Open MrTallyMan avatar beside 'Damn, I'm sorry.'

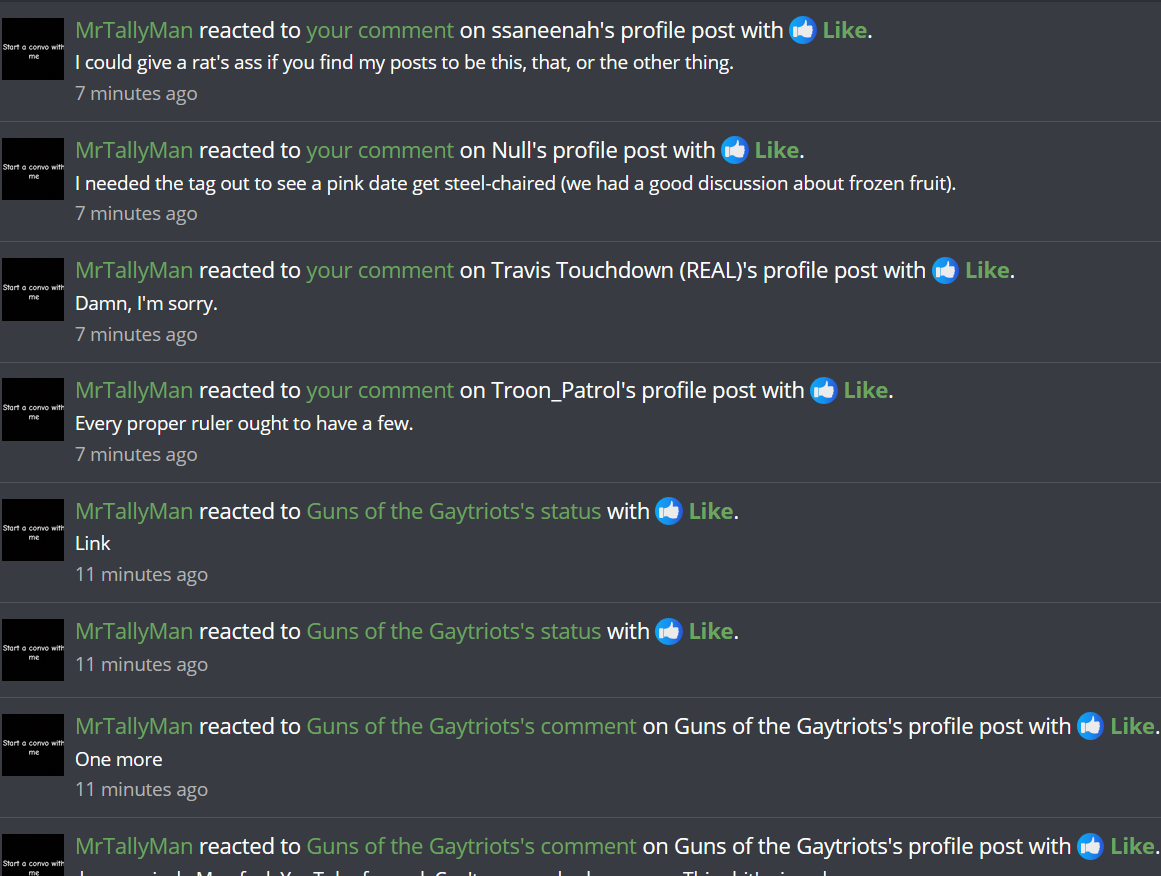(x=33, y=290)
